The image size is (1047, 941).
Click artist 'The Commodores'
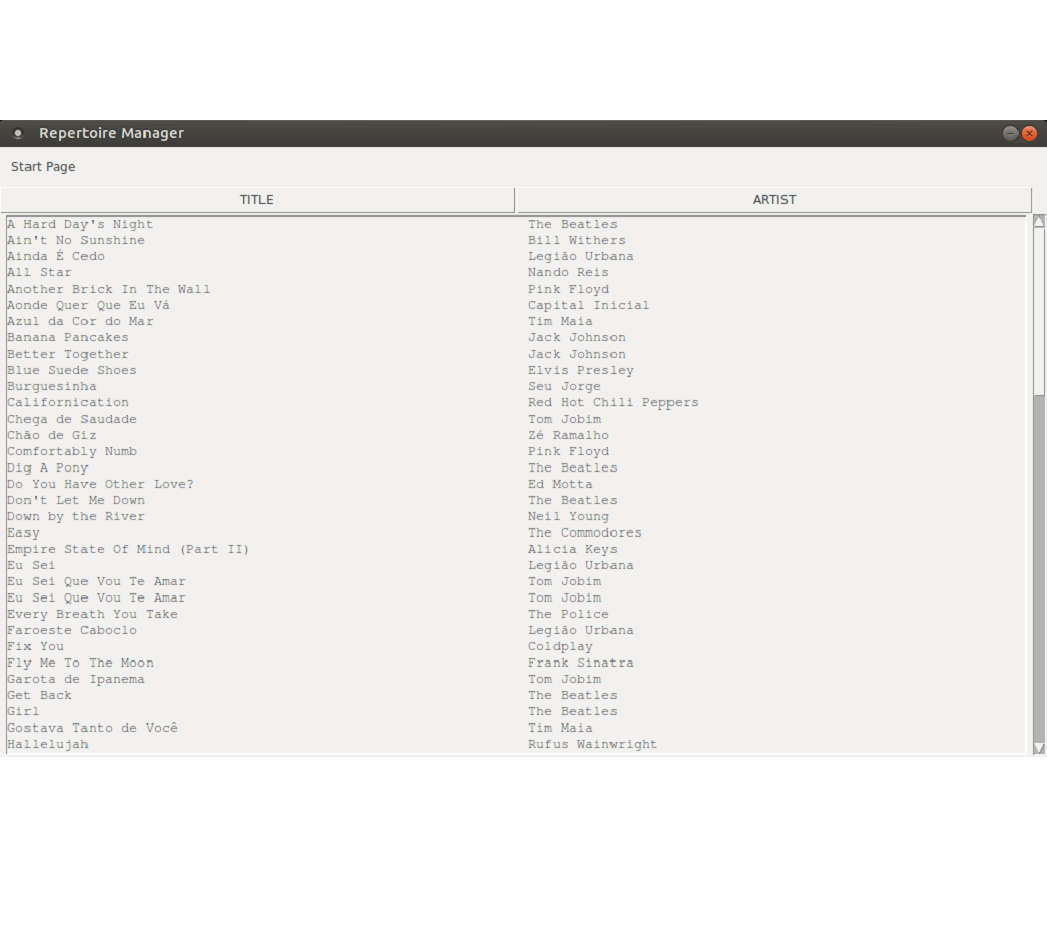pyautogui.click(x=585, y=532)
